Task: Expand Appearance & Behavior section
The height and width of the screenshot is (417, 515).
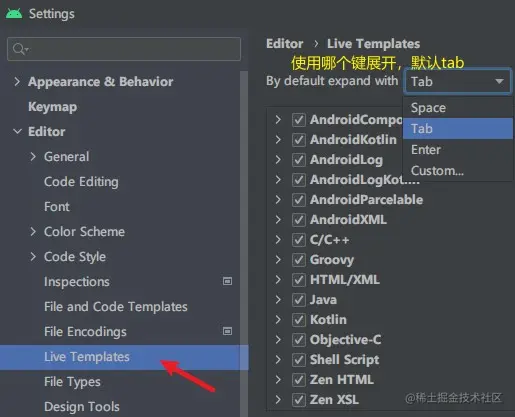Action: tap(17, 82)
